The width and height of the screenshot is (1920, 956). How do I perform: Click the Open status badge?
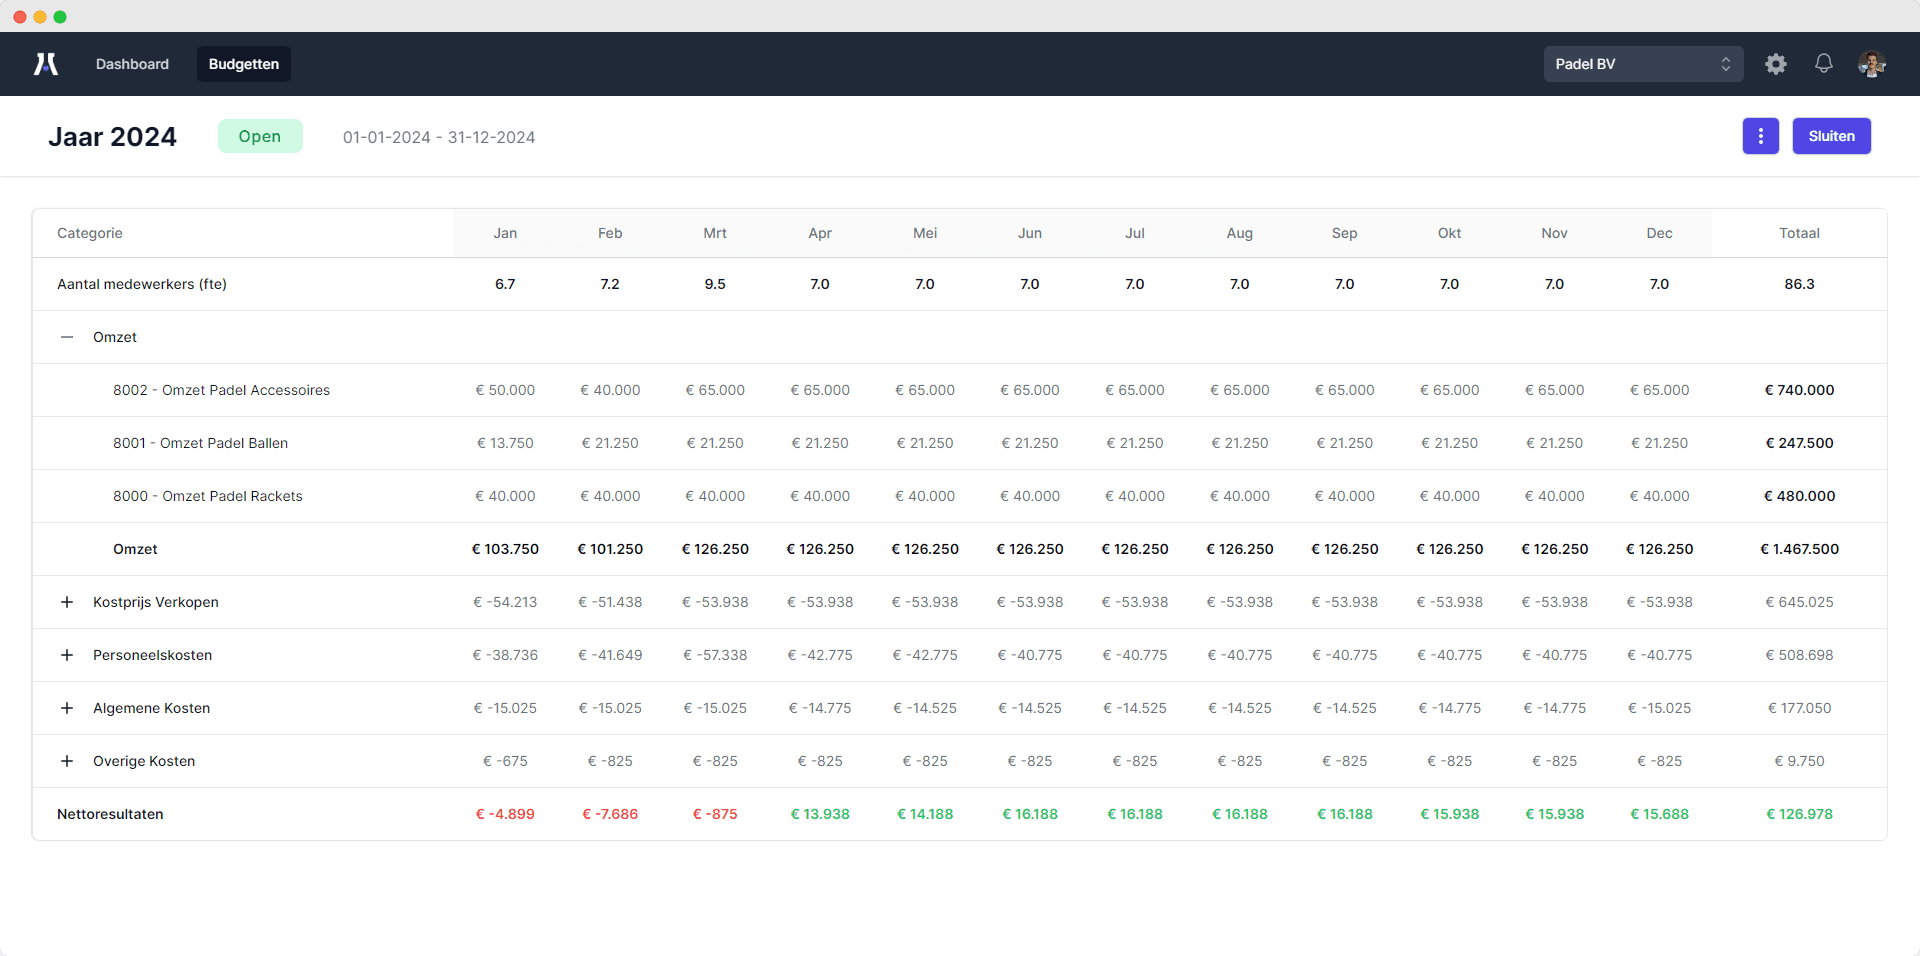point(260,136)
